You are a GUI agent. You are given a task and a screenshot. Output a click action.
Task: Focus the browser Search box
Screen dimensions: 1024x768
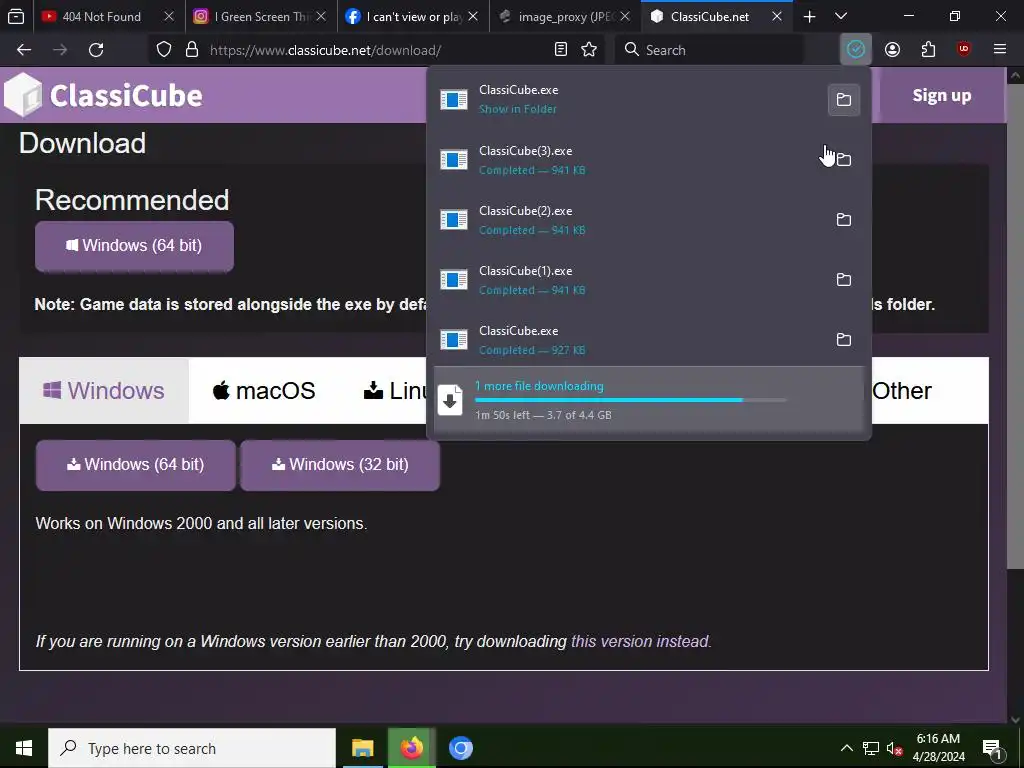(x=709, y=50)
